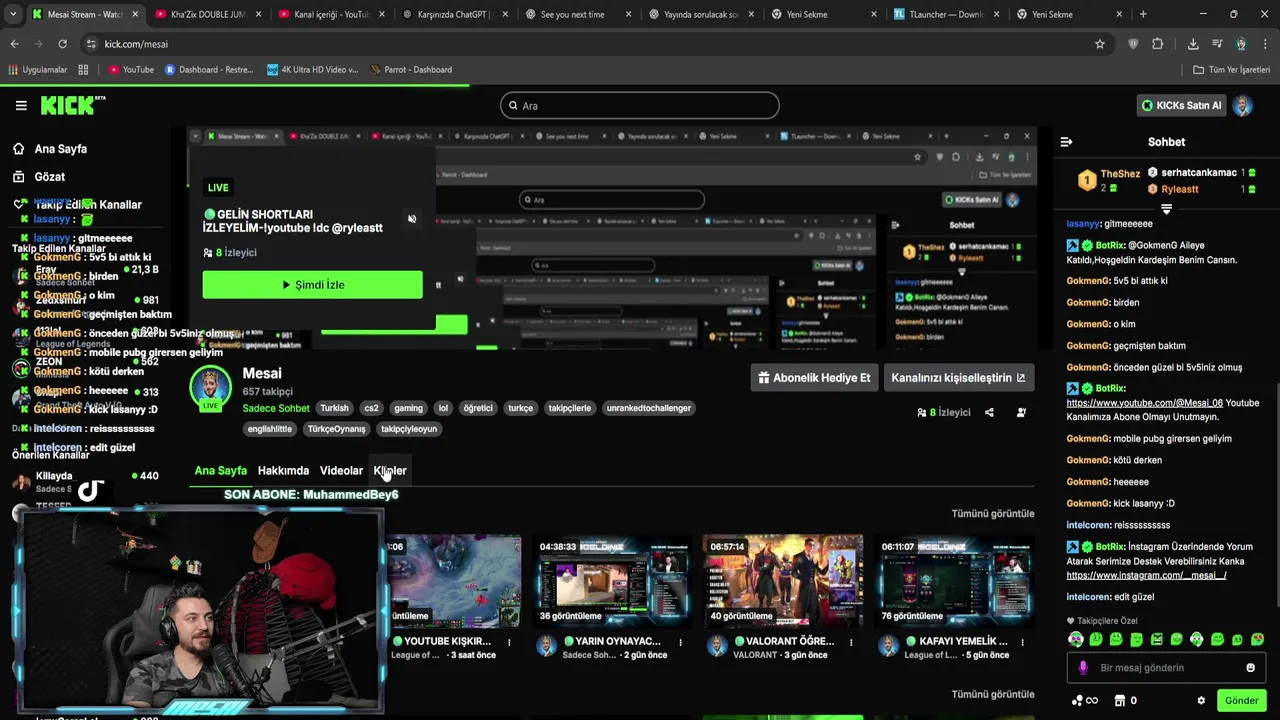This screenshot has height=720, width=1280.
Task: Open the Sadece Sohbet category link
Action: [x=276, y=408]
